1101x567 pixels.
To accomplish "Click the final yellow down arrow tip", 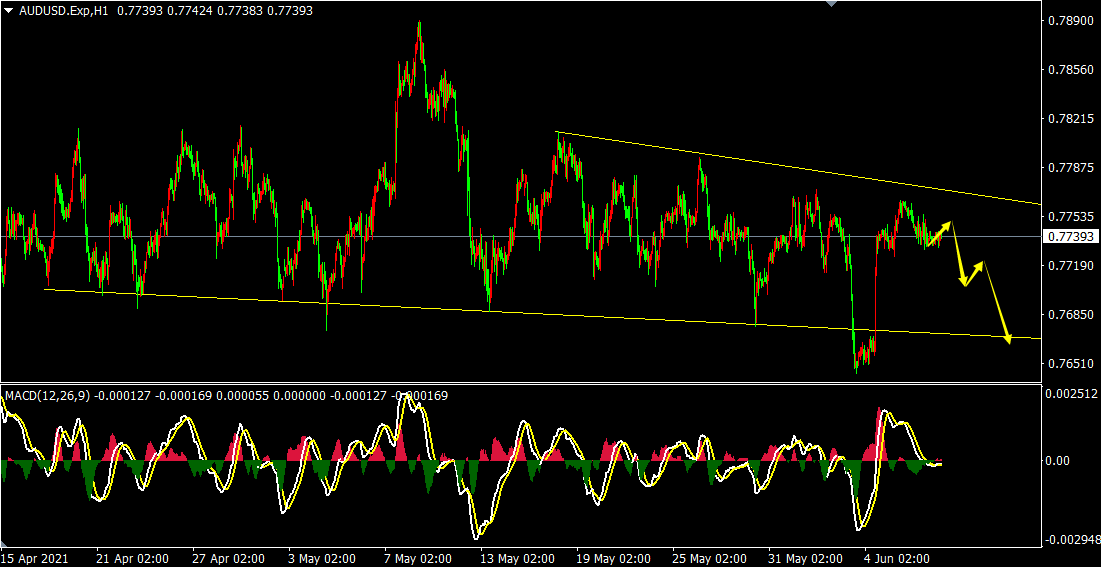I will [1008, 340].
